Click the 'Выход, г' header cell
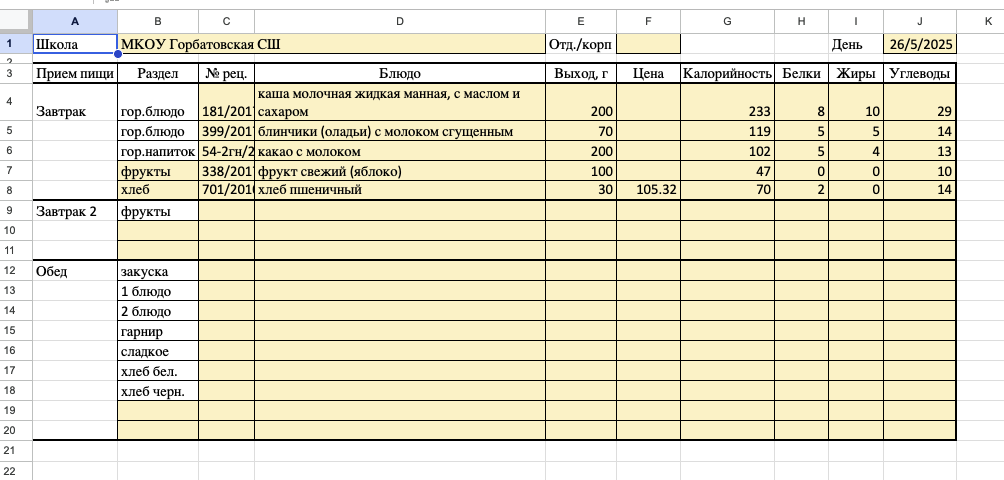This screenshot has width=1004, height=480. click(581, 73)
